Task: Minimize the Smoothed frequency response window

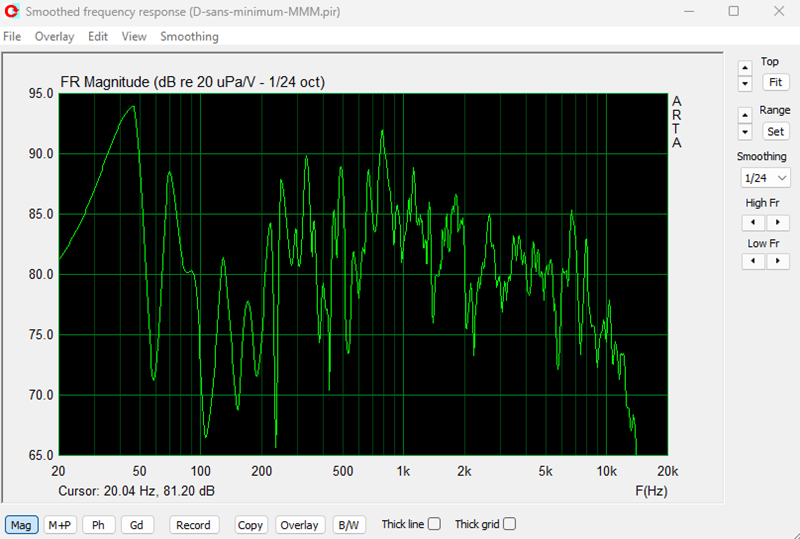Action: 689,11
